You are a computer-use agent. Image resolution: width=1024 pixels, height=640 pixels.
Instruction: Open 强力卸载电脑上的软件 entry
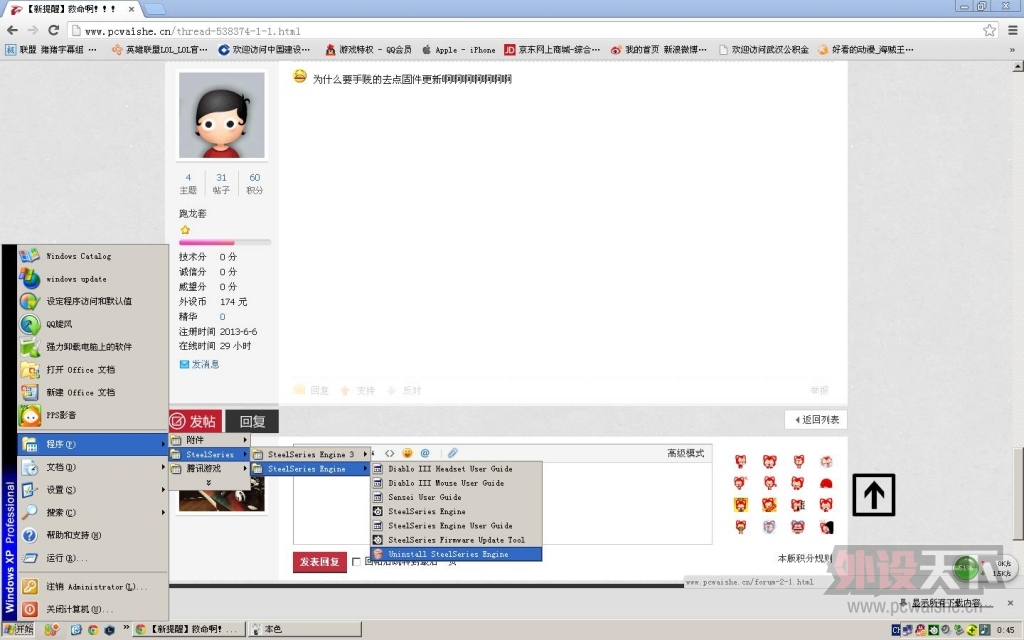93,347
